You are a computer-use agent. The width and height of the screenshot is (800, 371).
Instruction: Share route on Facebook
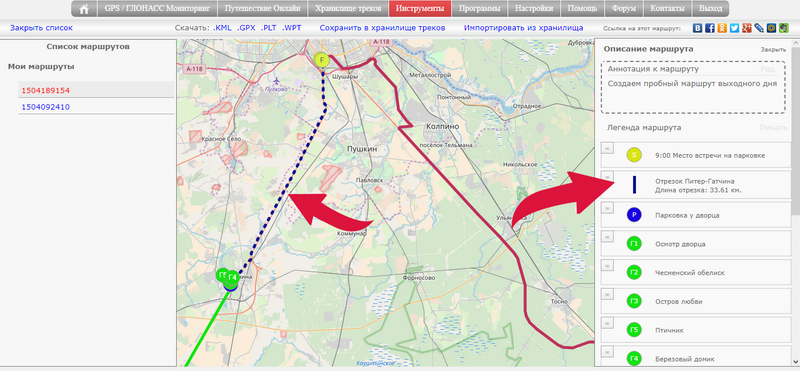(710, 28)
